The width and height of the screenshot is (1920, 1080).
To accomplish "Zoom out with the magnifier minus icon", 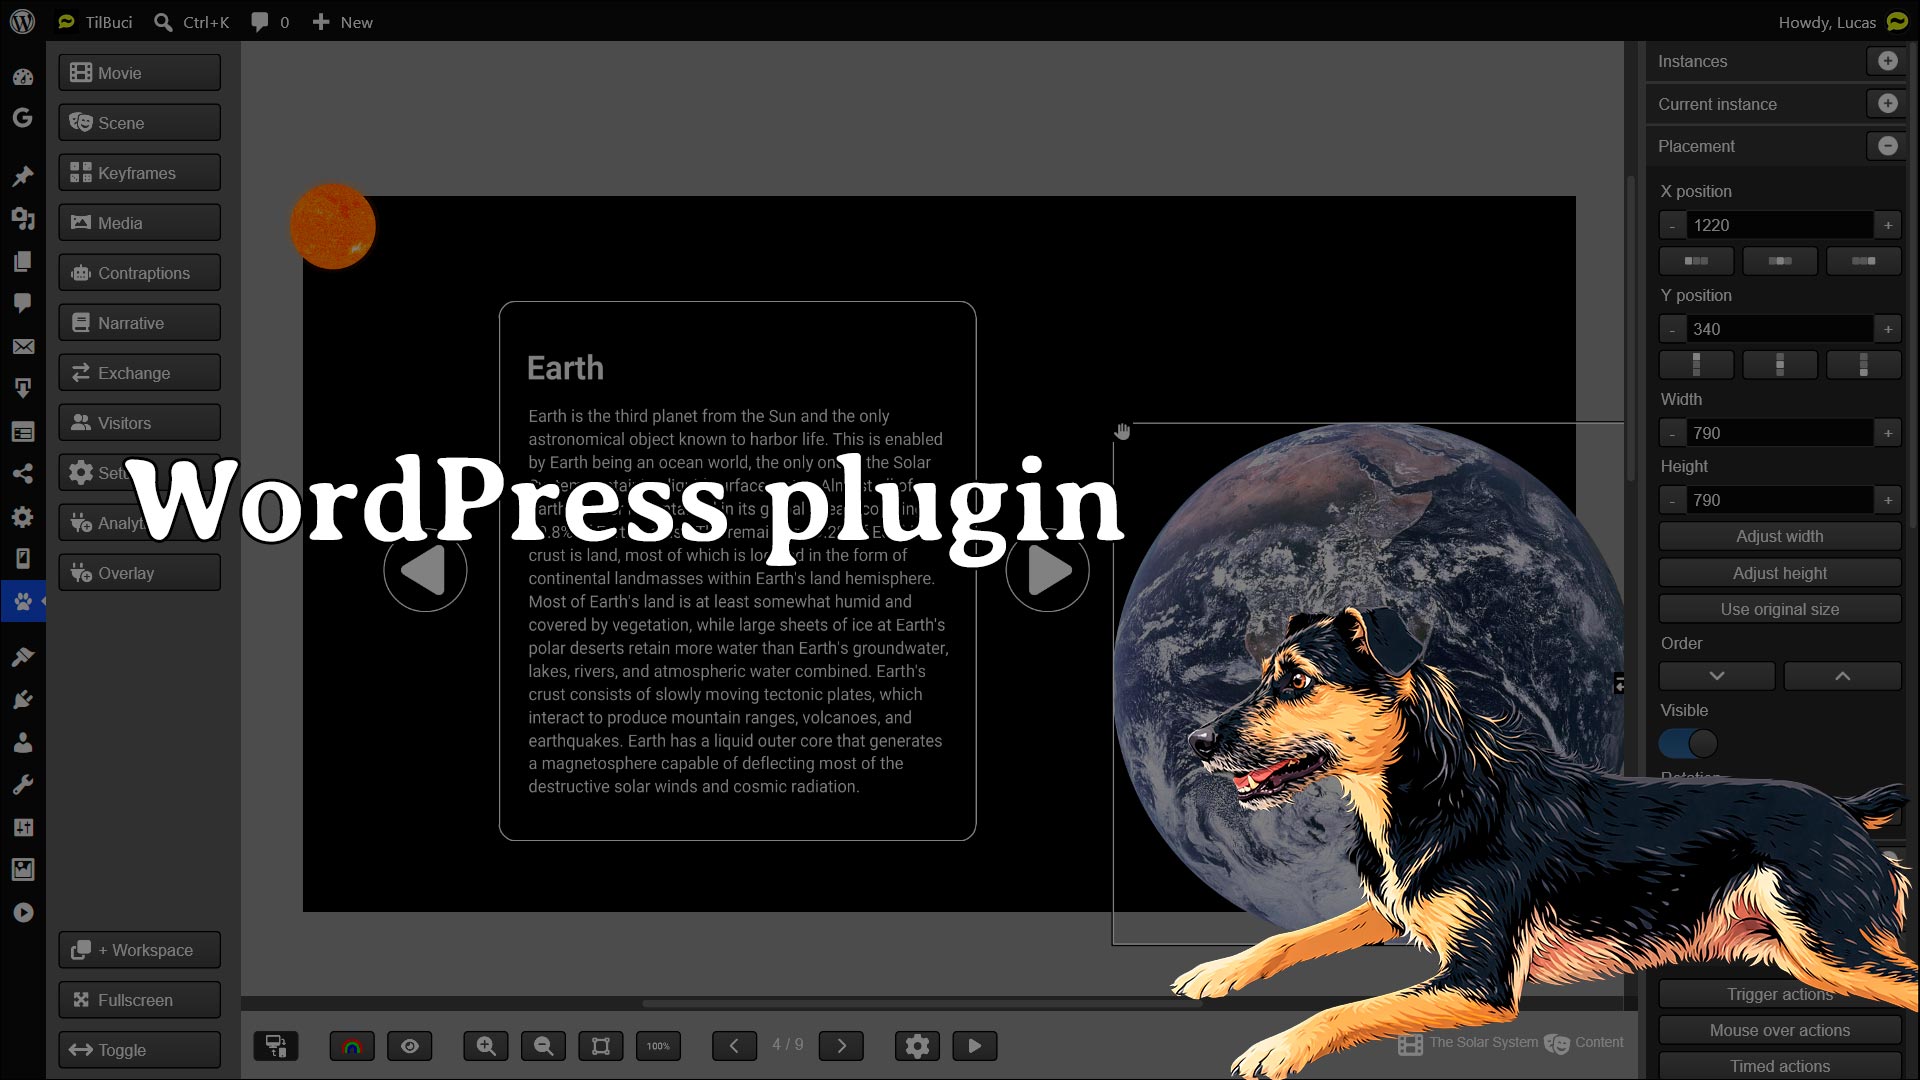I will (543, 1046).
